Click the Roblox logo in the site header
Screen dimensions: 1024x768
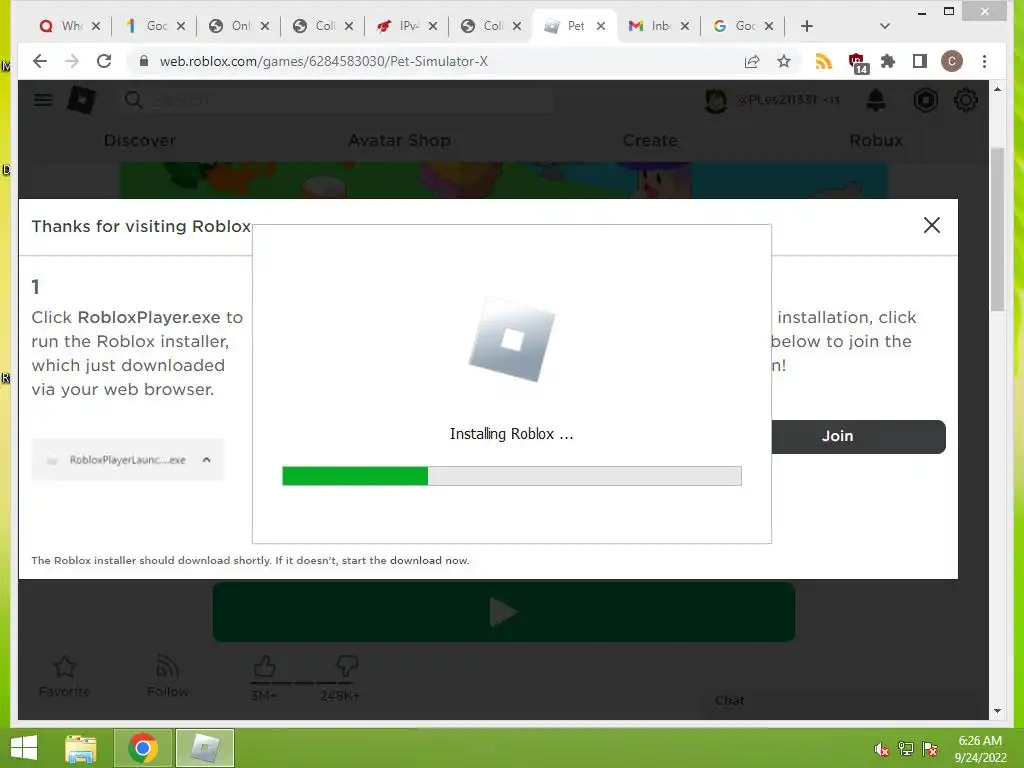coord(82,101)
